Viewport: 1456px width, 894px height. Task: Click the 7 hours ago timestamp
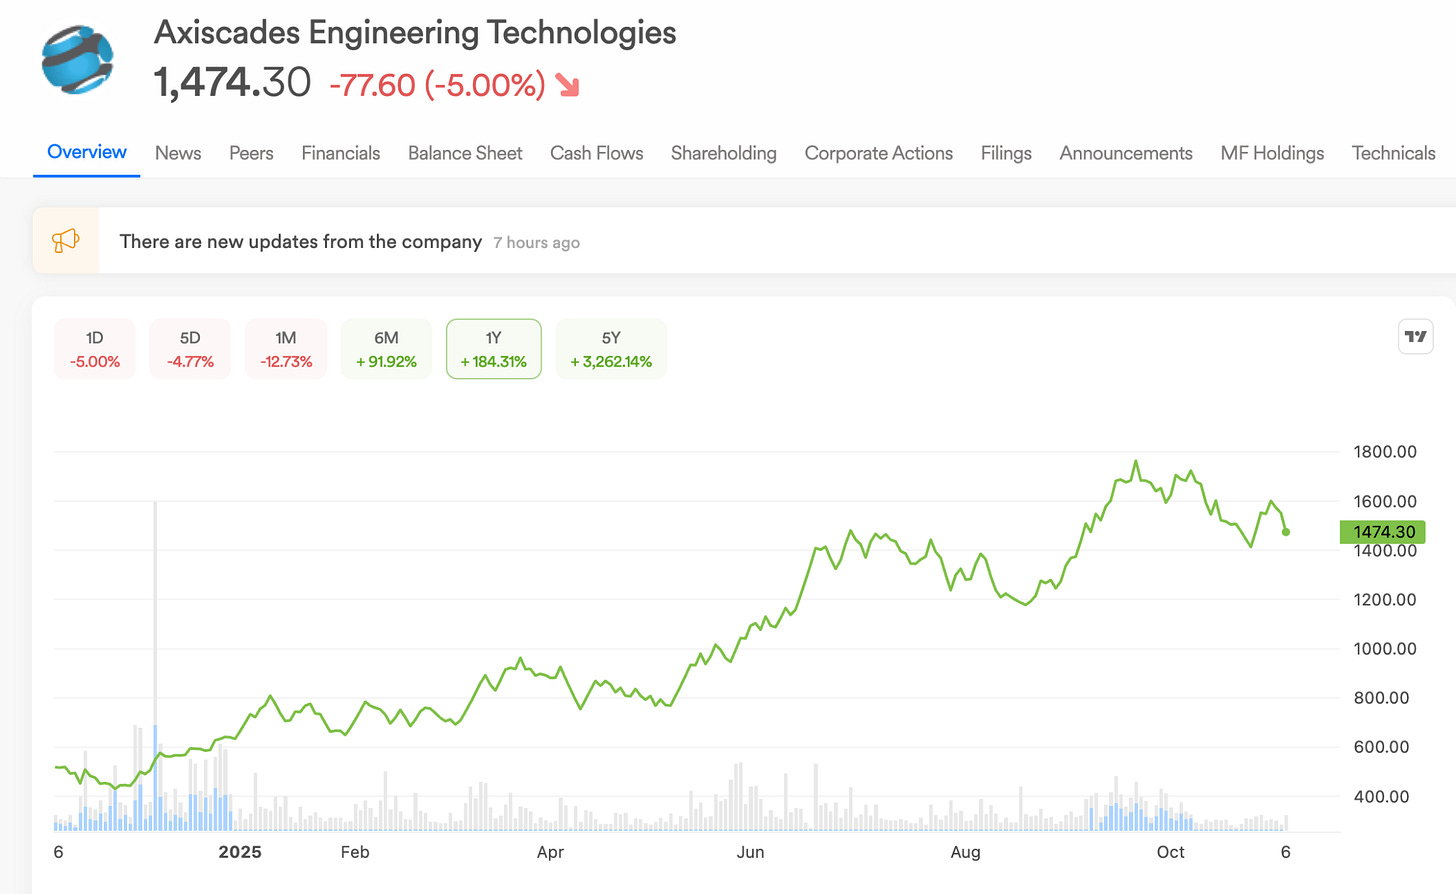click(x=537, y=243)
